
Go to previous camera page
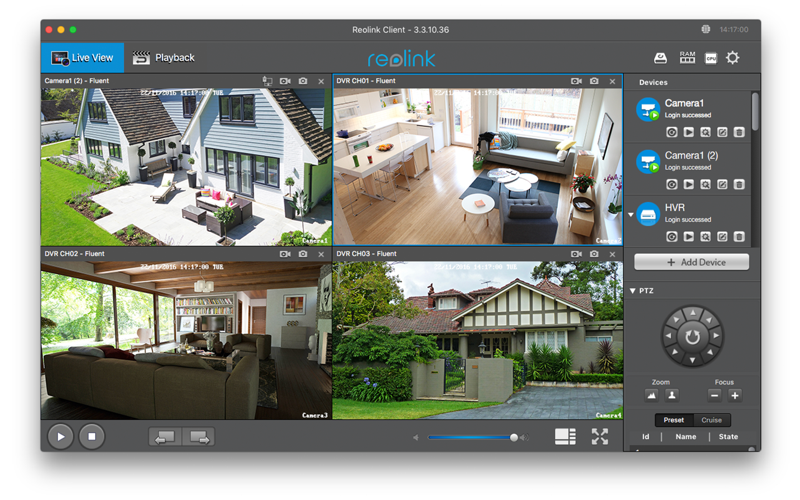[165, 437]
